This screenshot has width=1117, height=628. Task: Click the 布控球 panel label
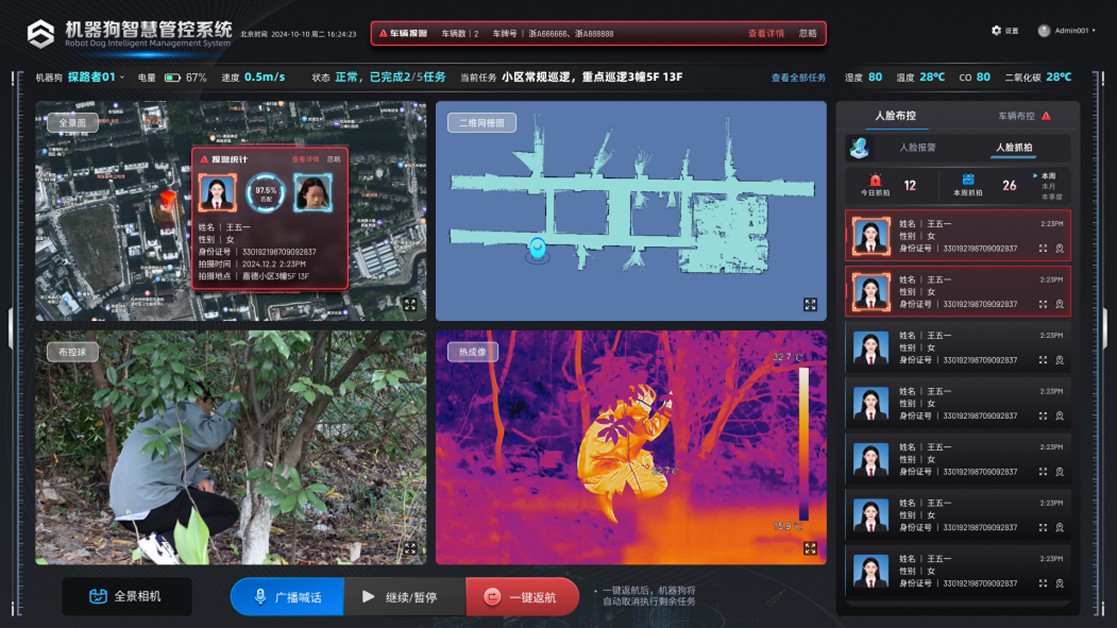pos(73,352)
